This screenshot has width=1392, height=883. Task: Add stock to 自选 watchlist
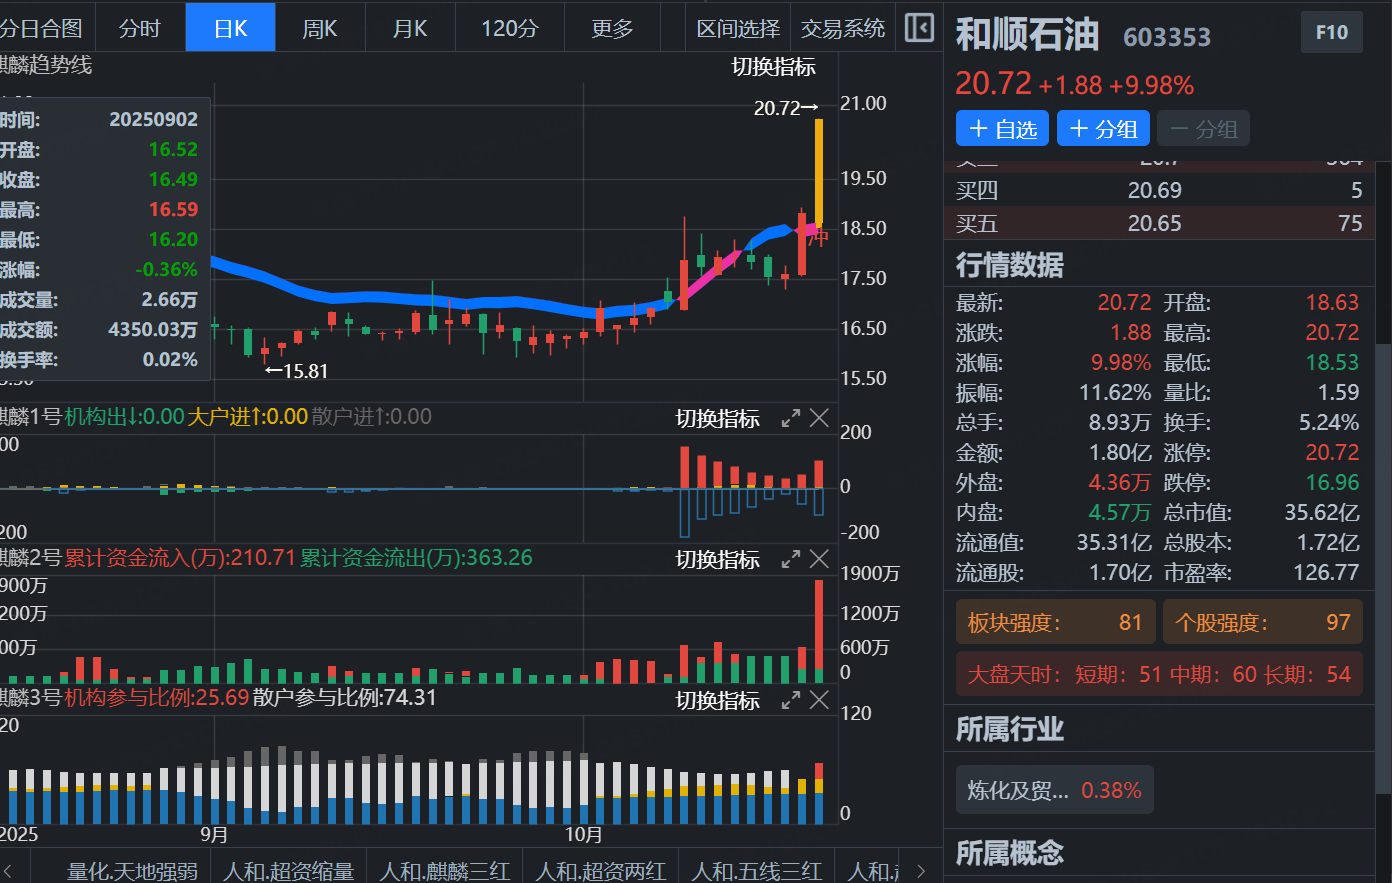(x=1003, y=129)
